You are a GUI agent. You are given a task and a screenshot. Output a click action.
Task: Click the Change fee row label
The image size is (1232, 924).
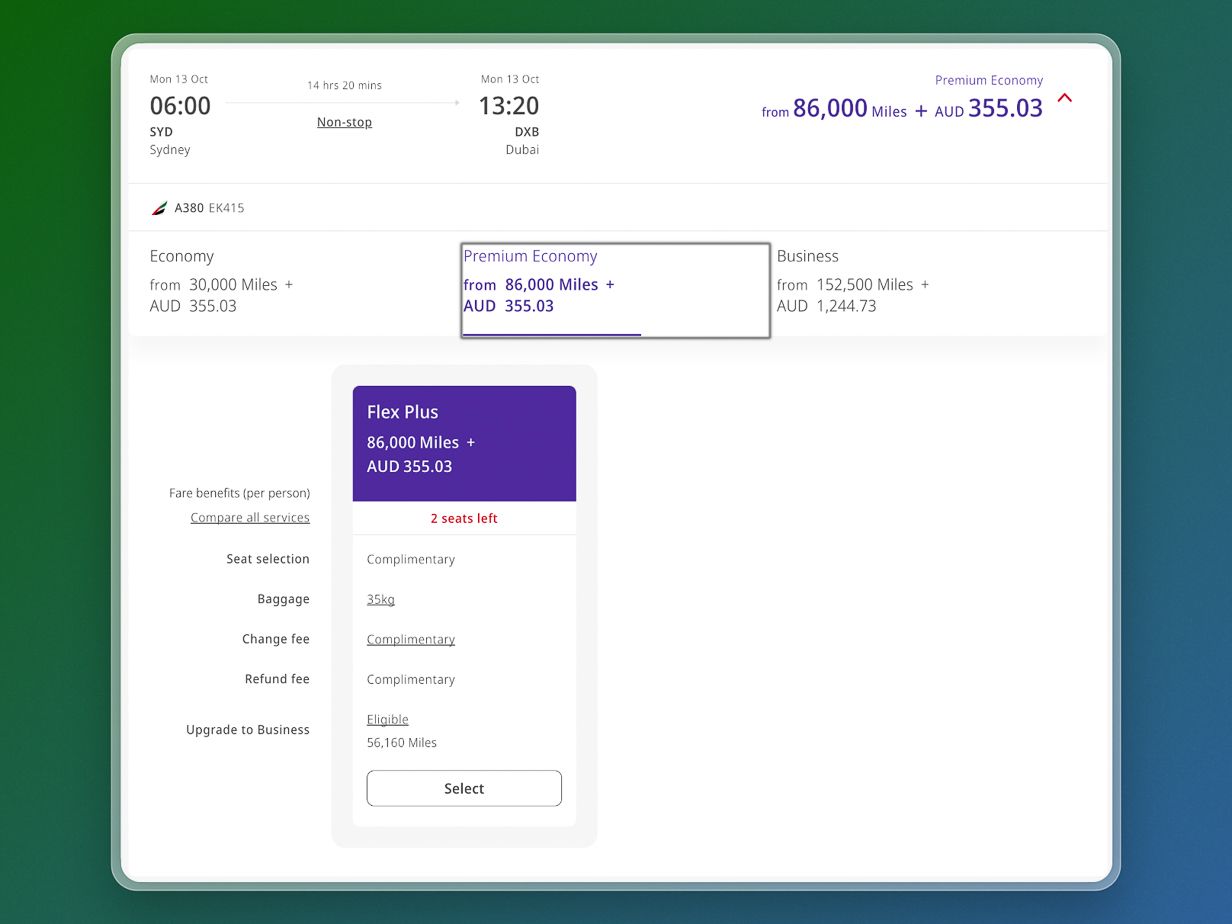(x=276, y=639)
